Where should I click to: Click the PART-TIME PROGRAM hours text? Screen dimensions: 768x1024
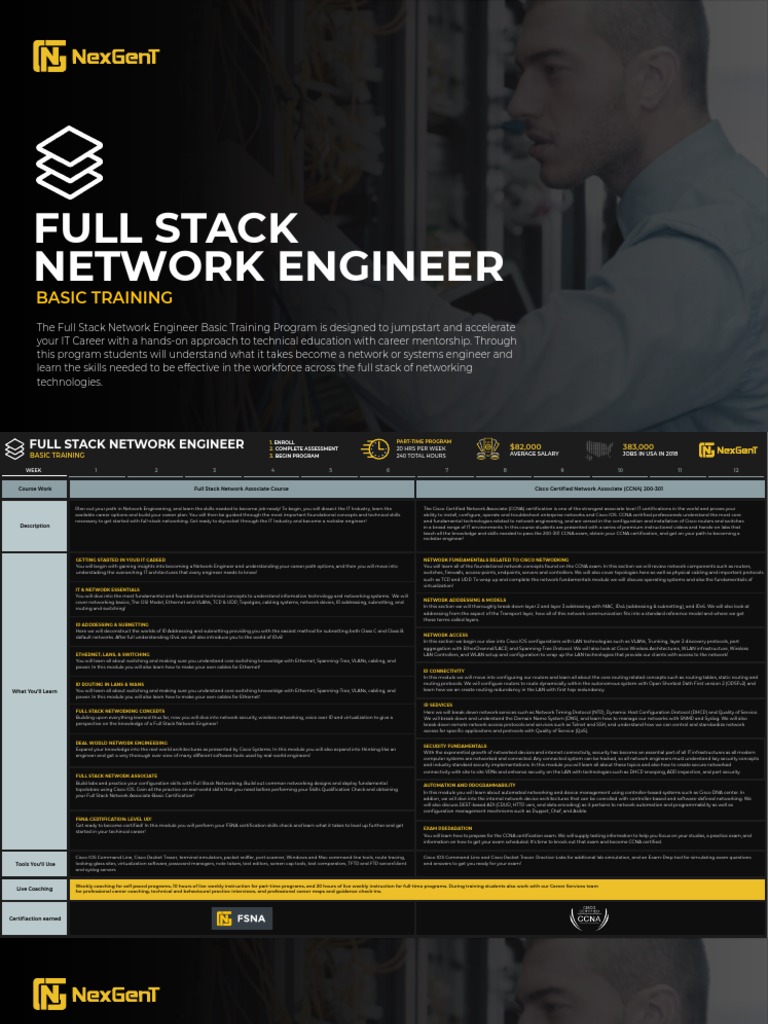coord(424,449)
